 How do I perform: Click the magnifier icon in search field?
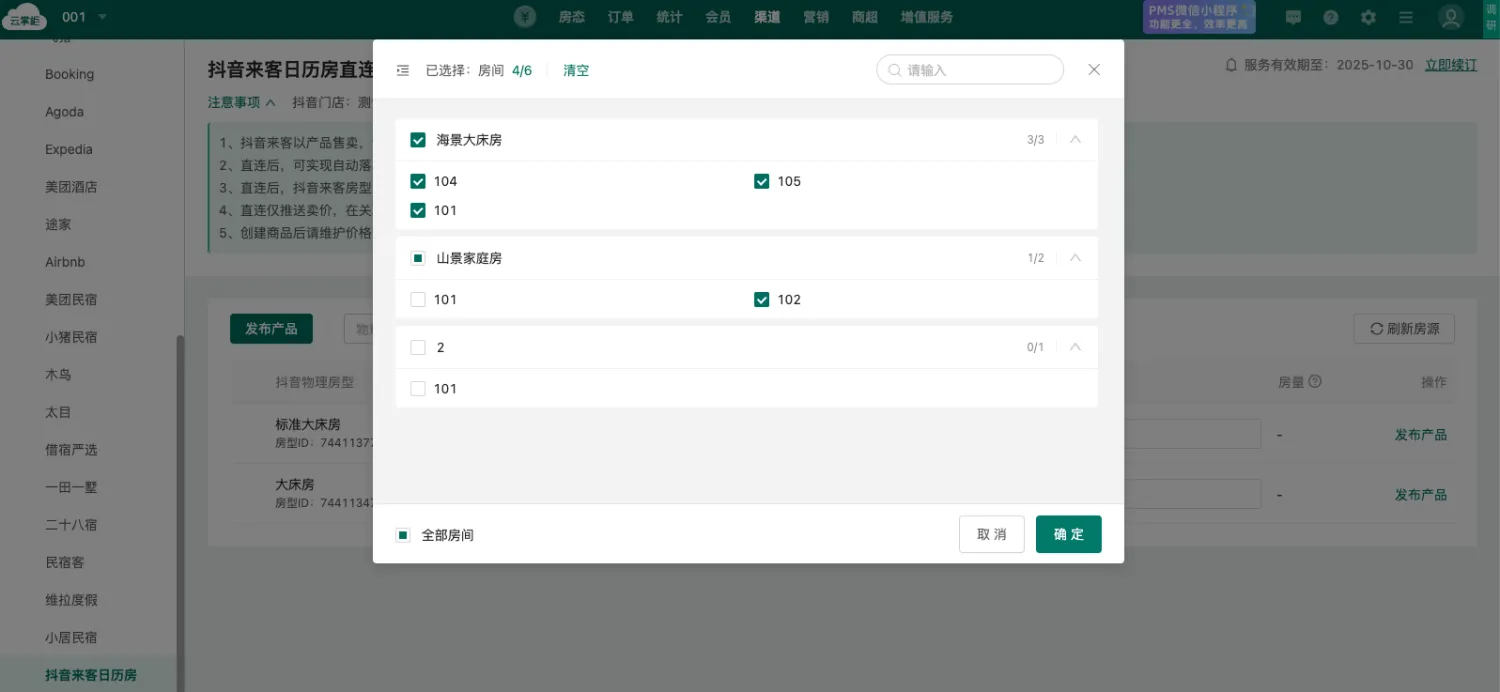tap(895, 70)
